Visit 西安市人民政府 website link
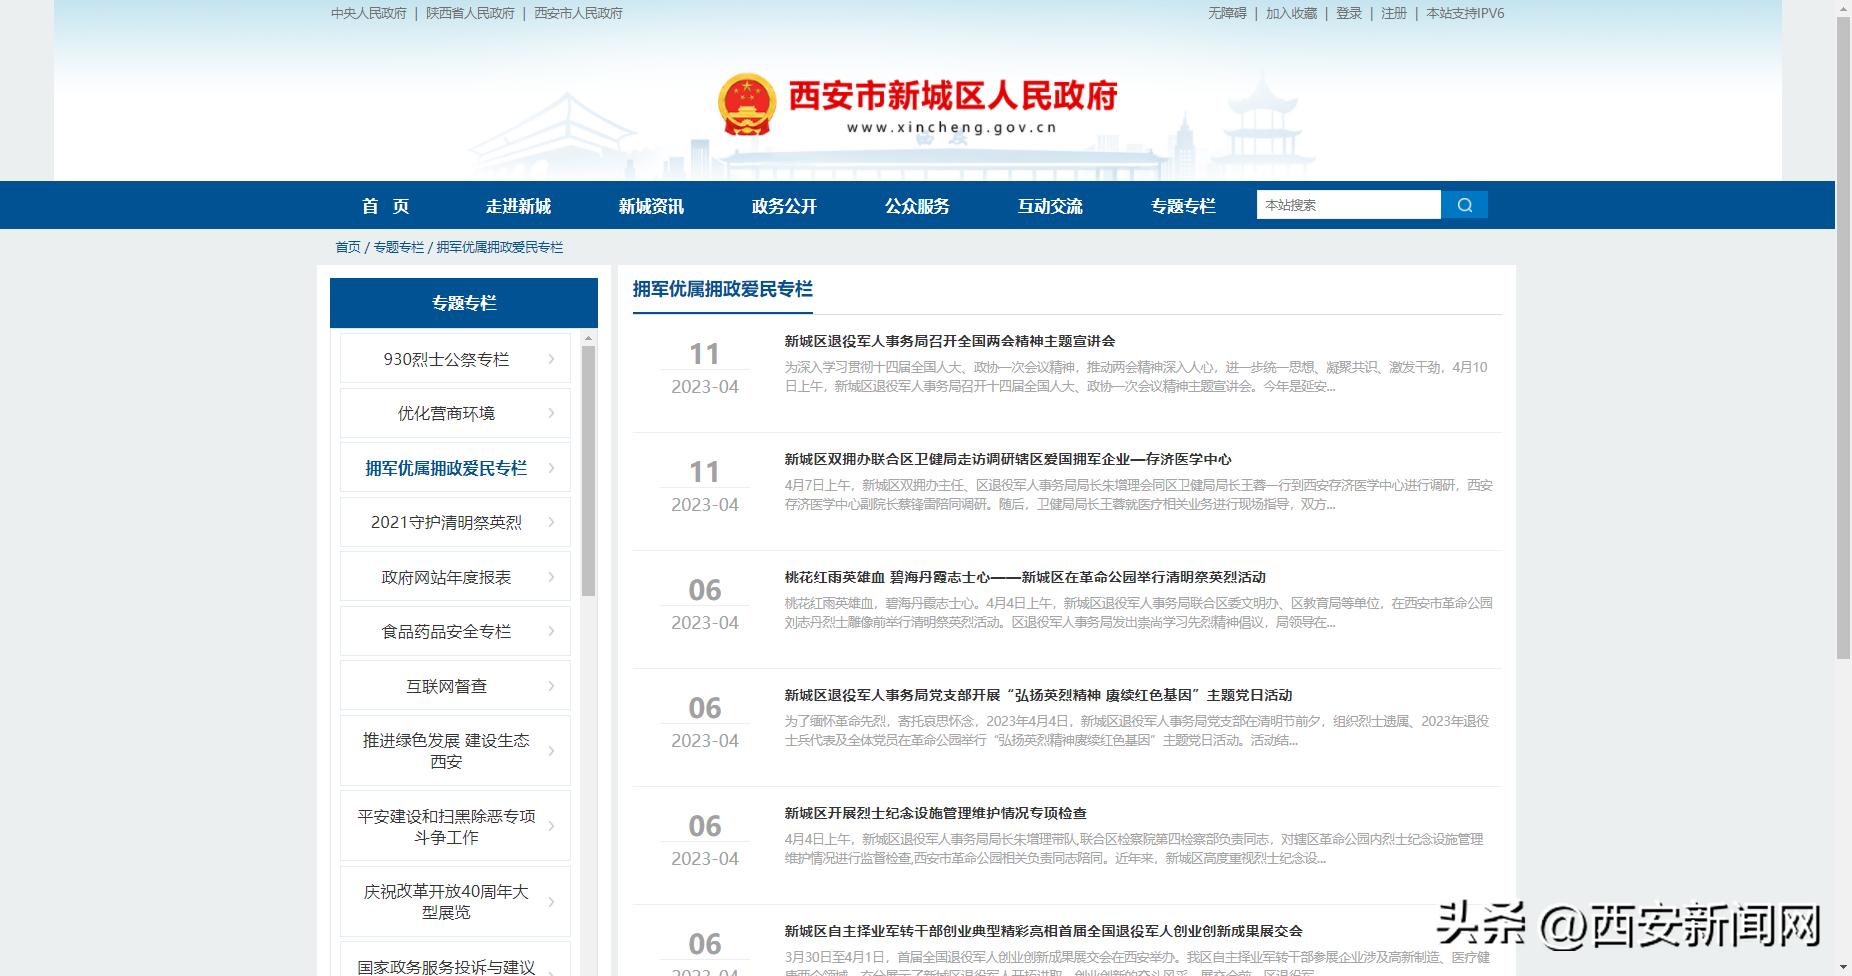 point(575,13)
